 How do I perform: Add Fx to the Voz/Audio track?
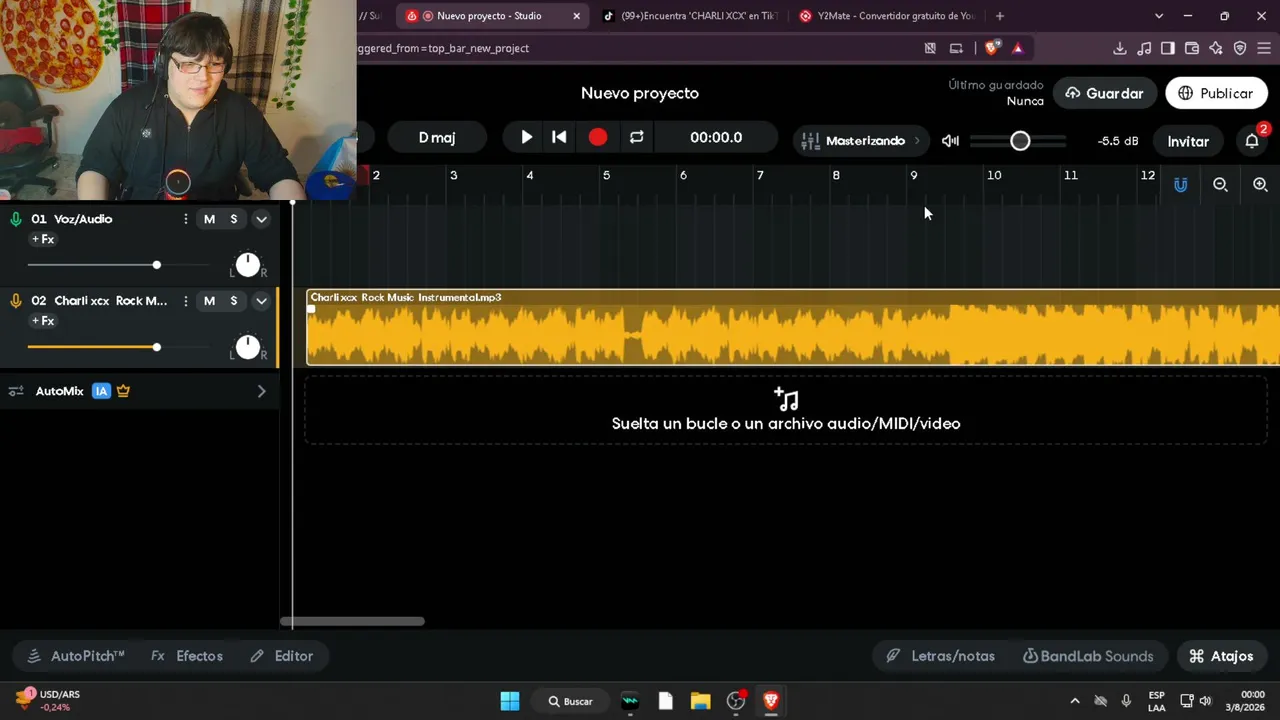point(43,239)
